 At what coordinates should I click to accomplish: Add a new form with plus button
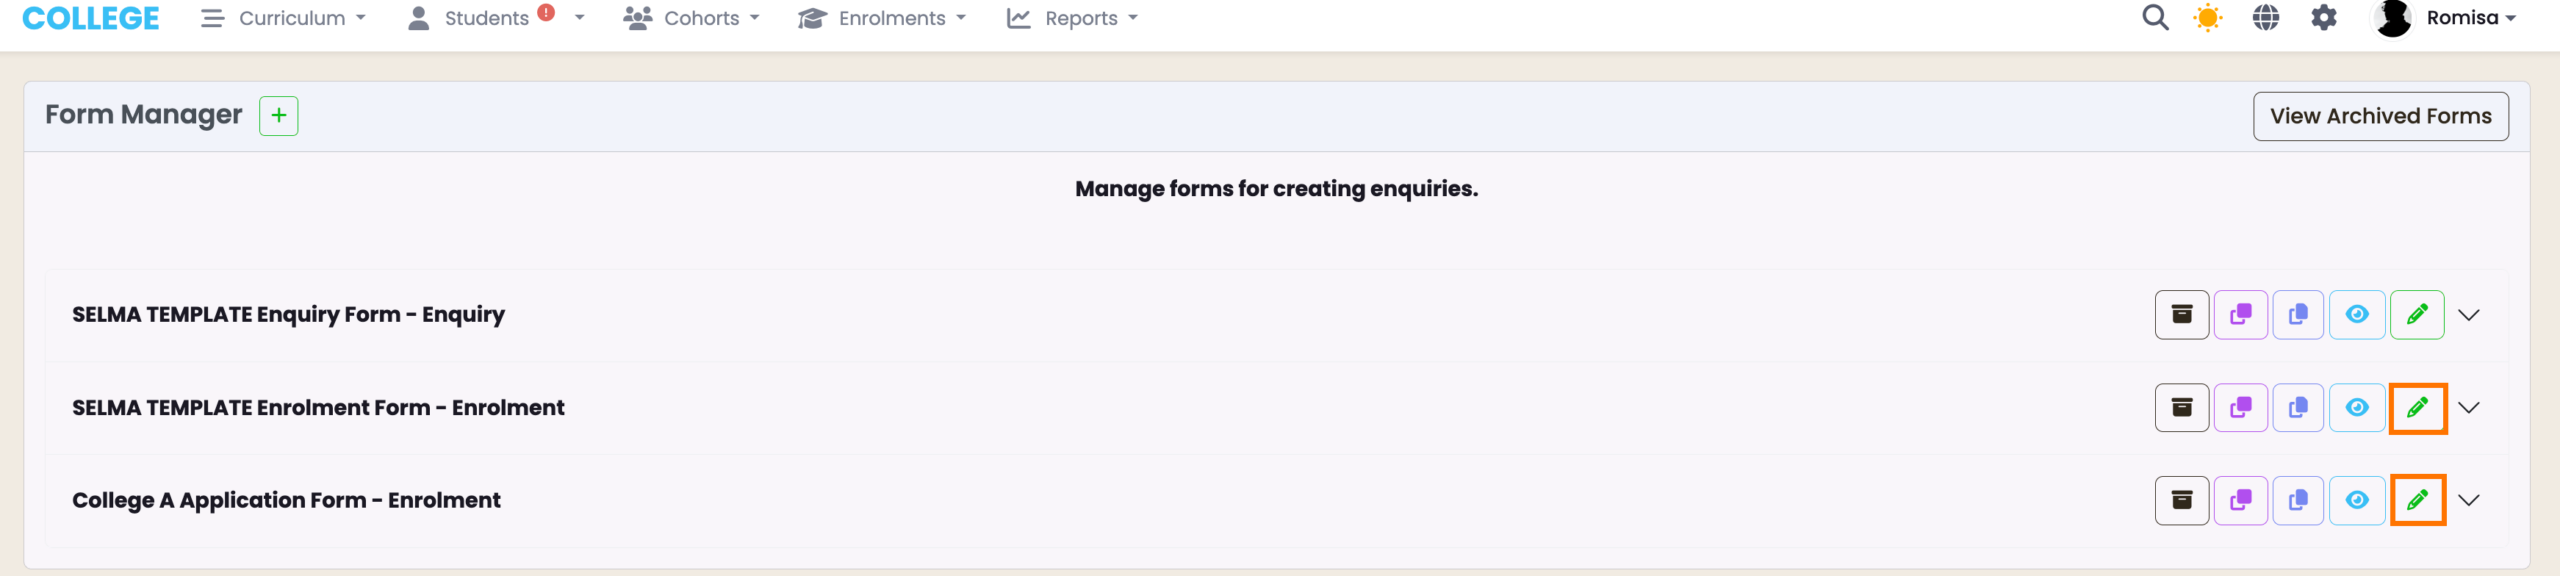(x=278, y=116)
